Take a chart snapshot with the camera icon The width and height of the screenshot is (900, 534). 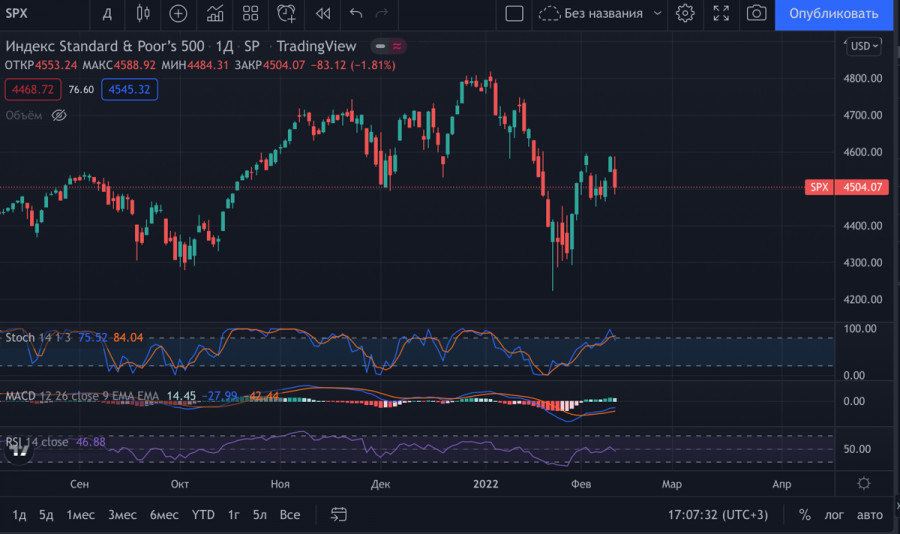pyautogui.click(x=757, y=13)
